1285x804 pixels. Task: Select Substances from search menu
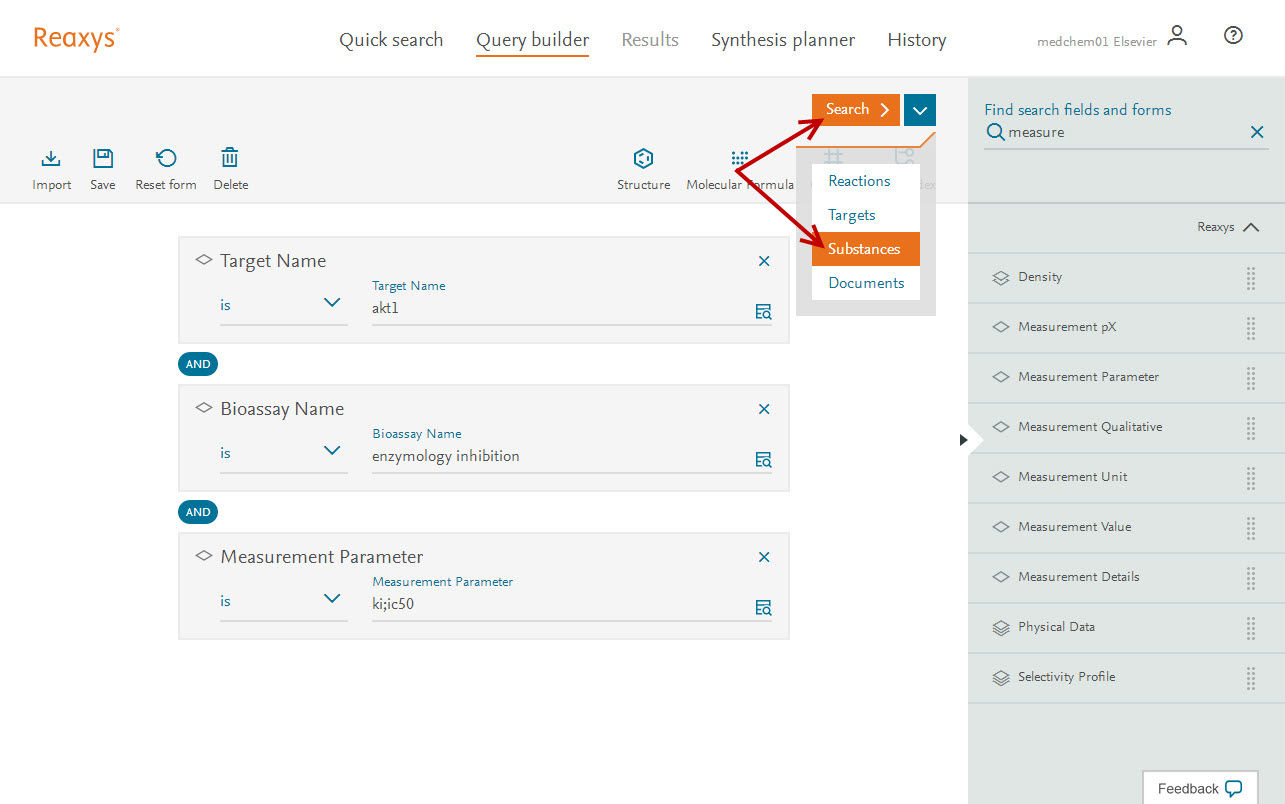coord(865,249)
